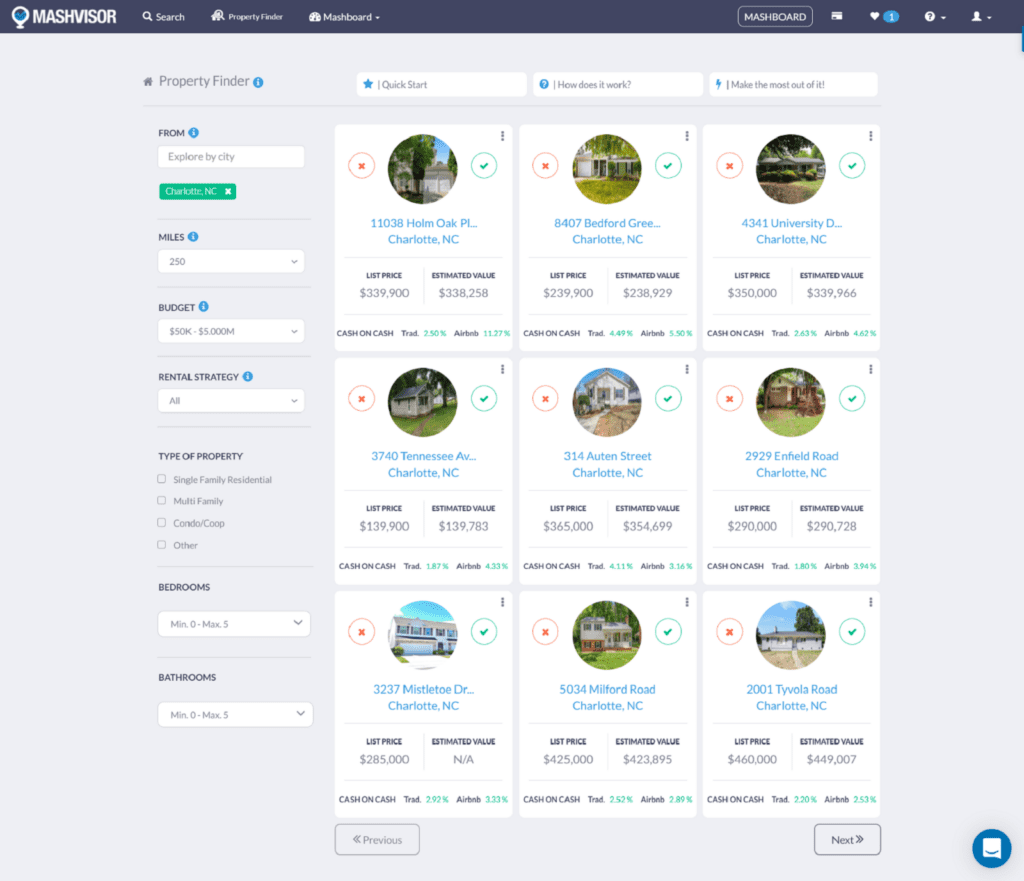This screenshot has height=881, width=1024.
Task: Click the billing card icon in top bar
Action: 836,16
